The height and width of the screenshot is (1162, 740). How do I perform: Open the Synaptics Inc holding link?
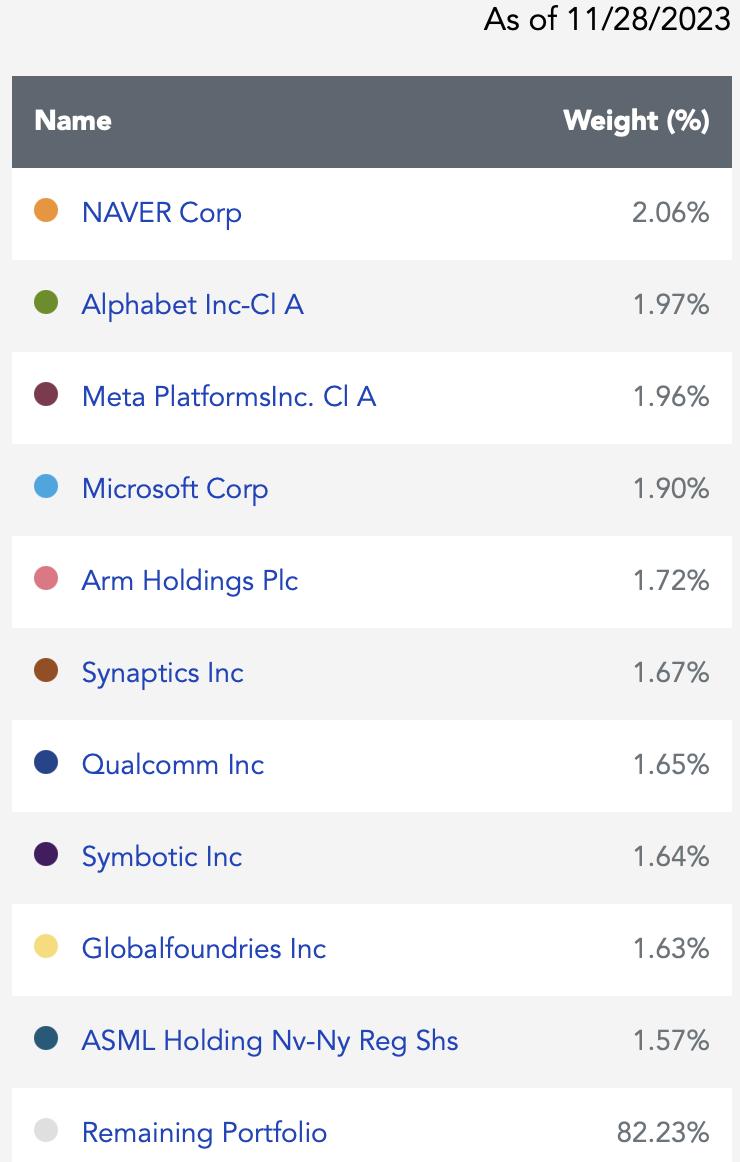(x=162, y=674)
